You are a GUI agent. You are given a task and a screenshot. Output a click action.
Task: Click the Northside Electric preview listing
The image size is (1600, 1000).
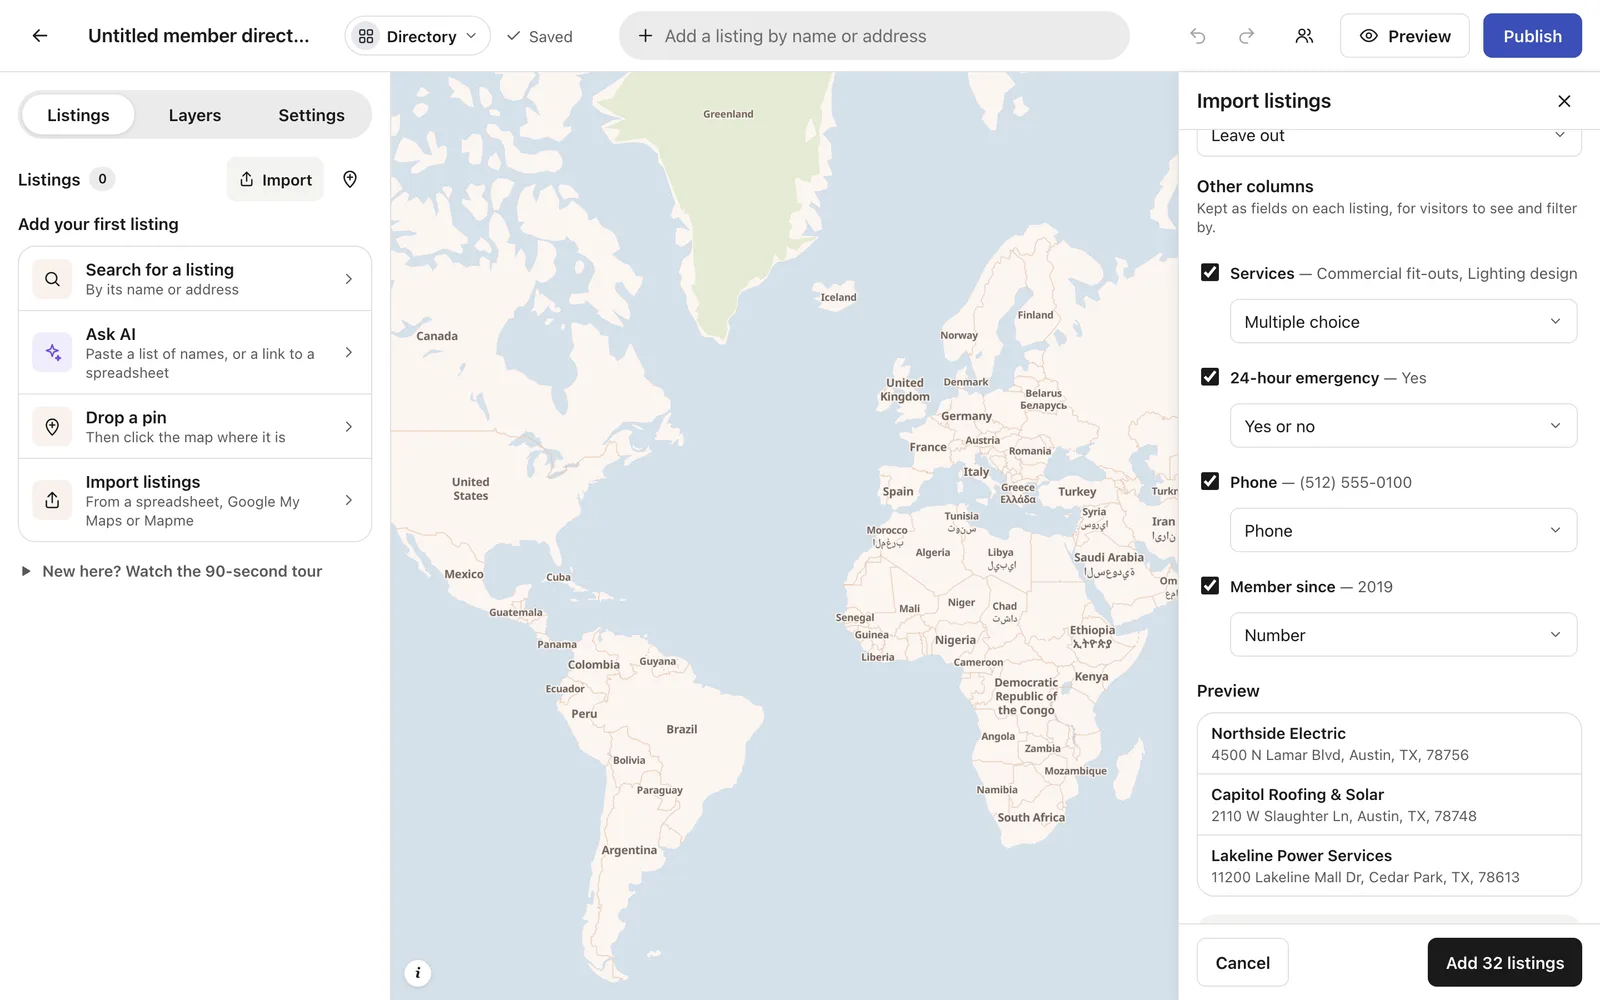(1389, 744)
